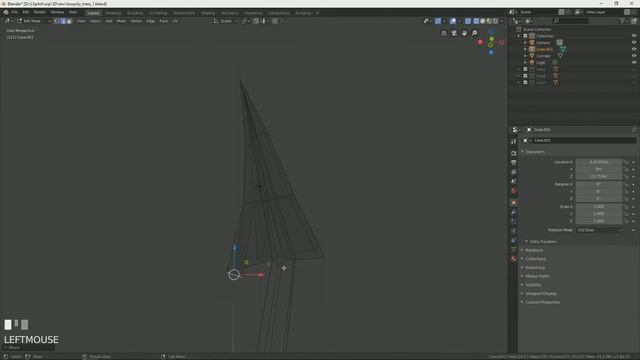This screenshot has width=640, height=360.
Task: Click Scale Z value field
Action: [x=599, y=221]
